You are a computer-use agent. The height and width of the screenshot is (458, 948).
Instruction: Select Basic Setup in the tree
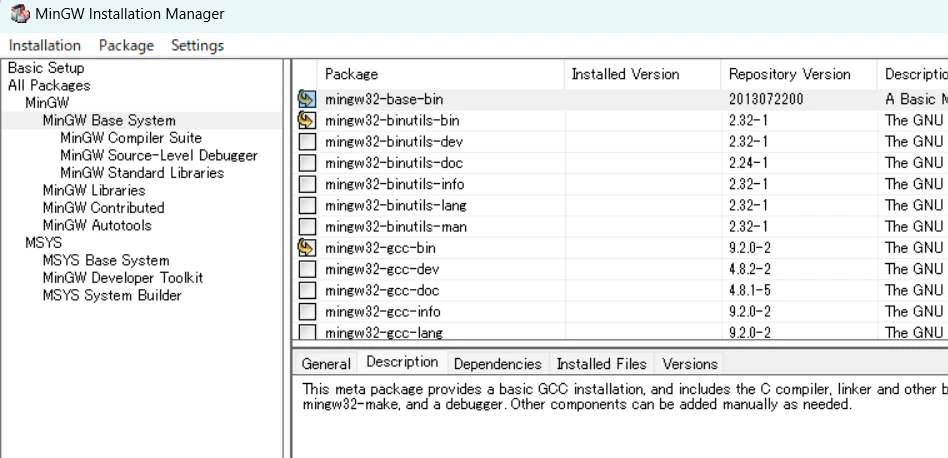46,68
